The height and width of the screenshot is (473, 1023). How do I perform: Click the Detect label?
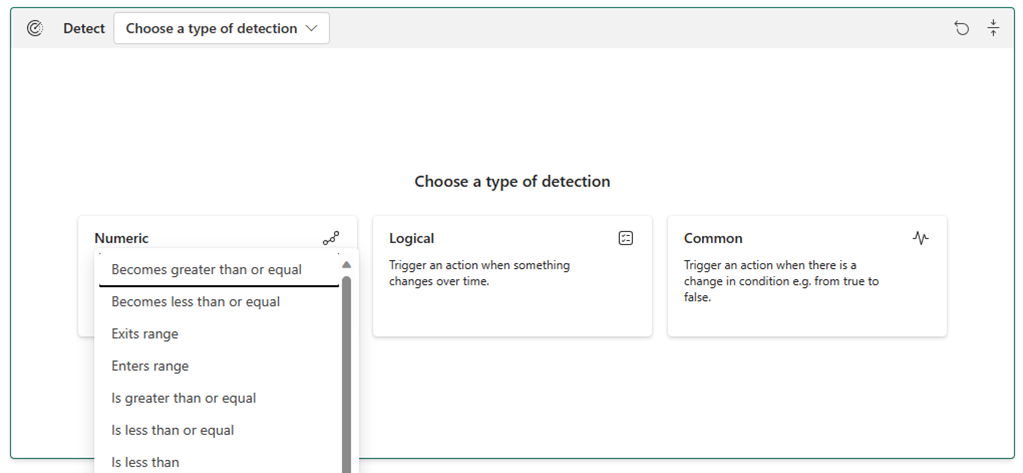84,28
